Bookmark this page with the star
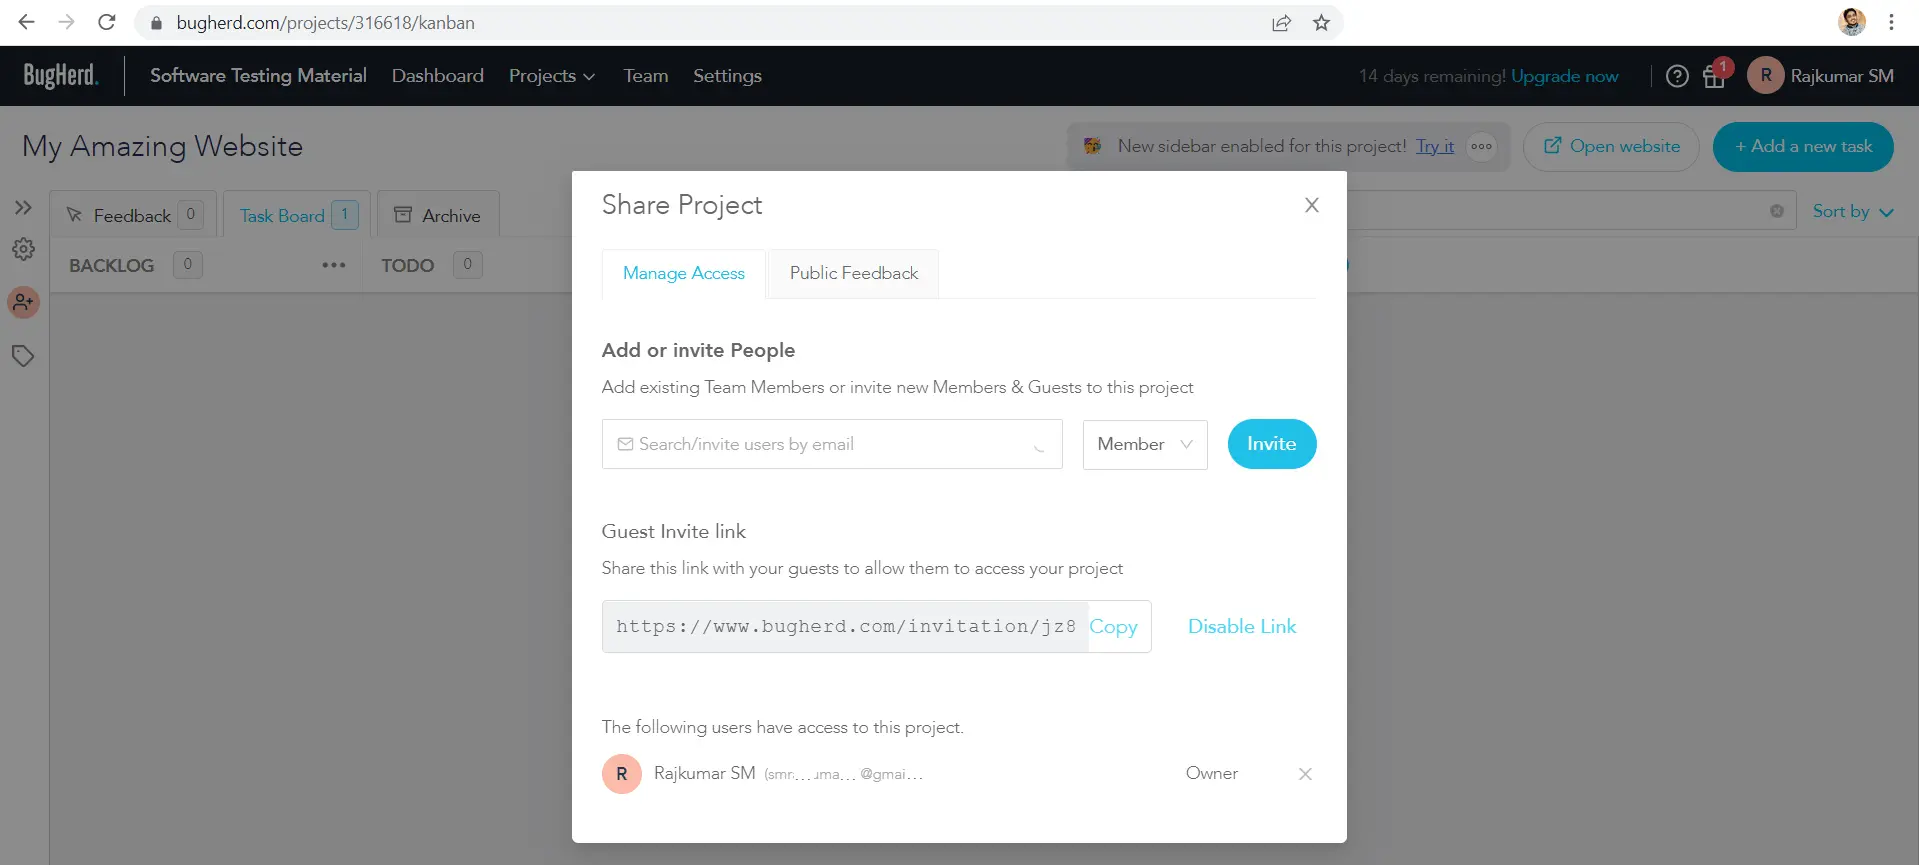Viewport: 1919px width, 865px height. point(1321,23)
